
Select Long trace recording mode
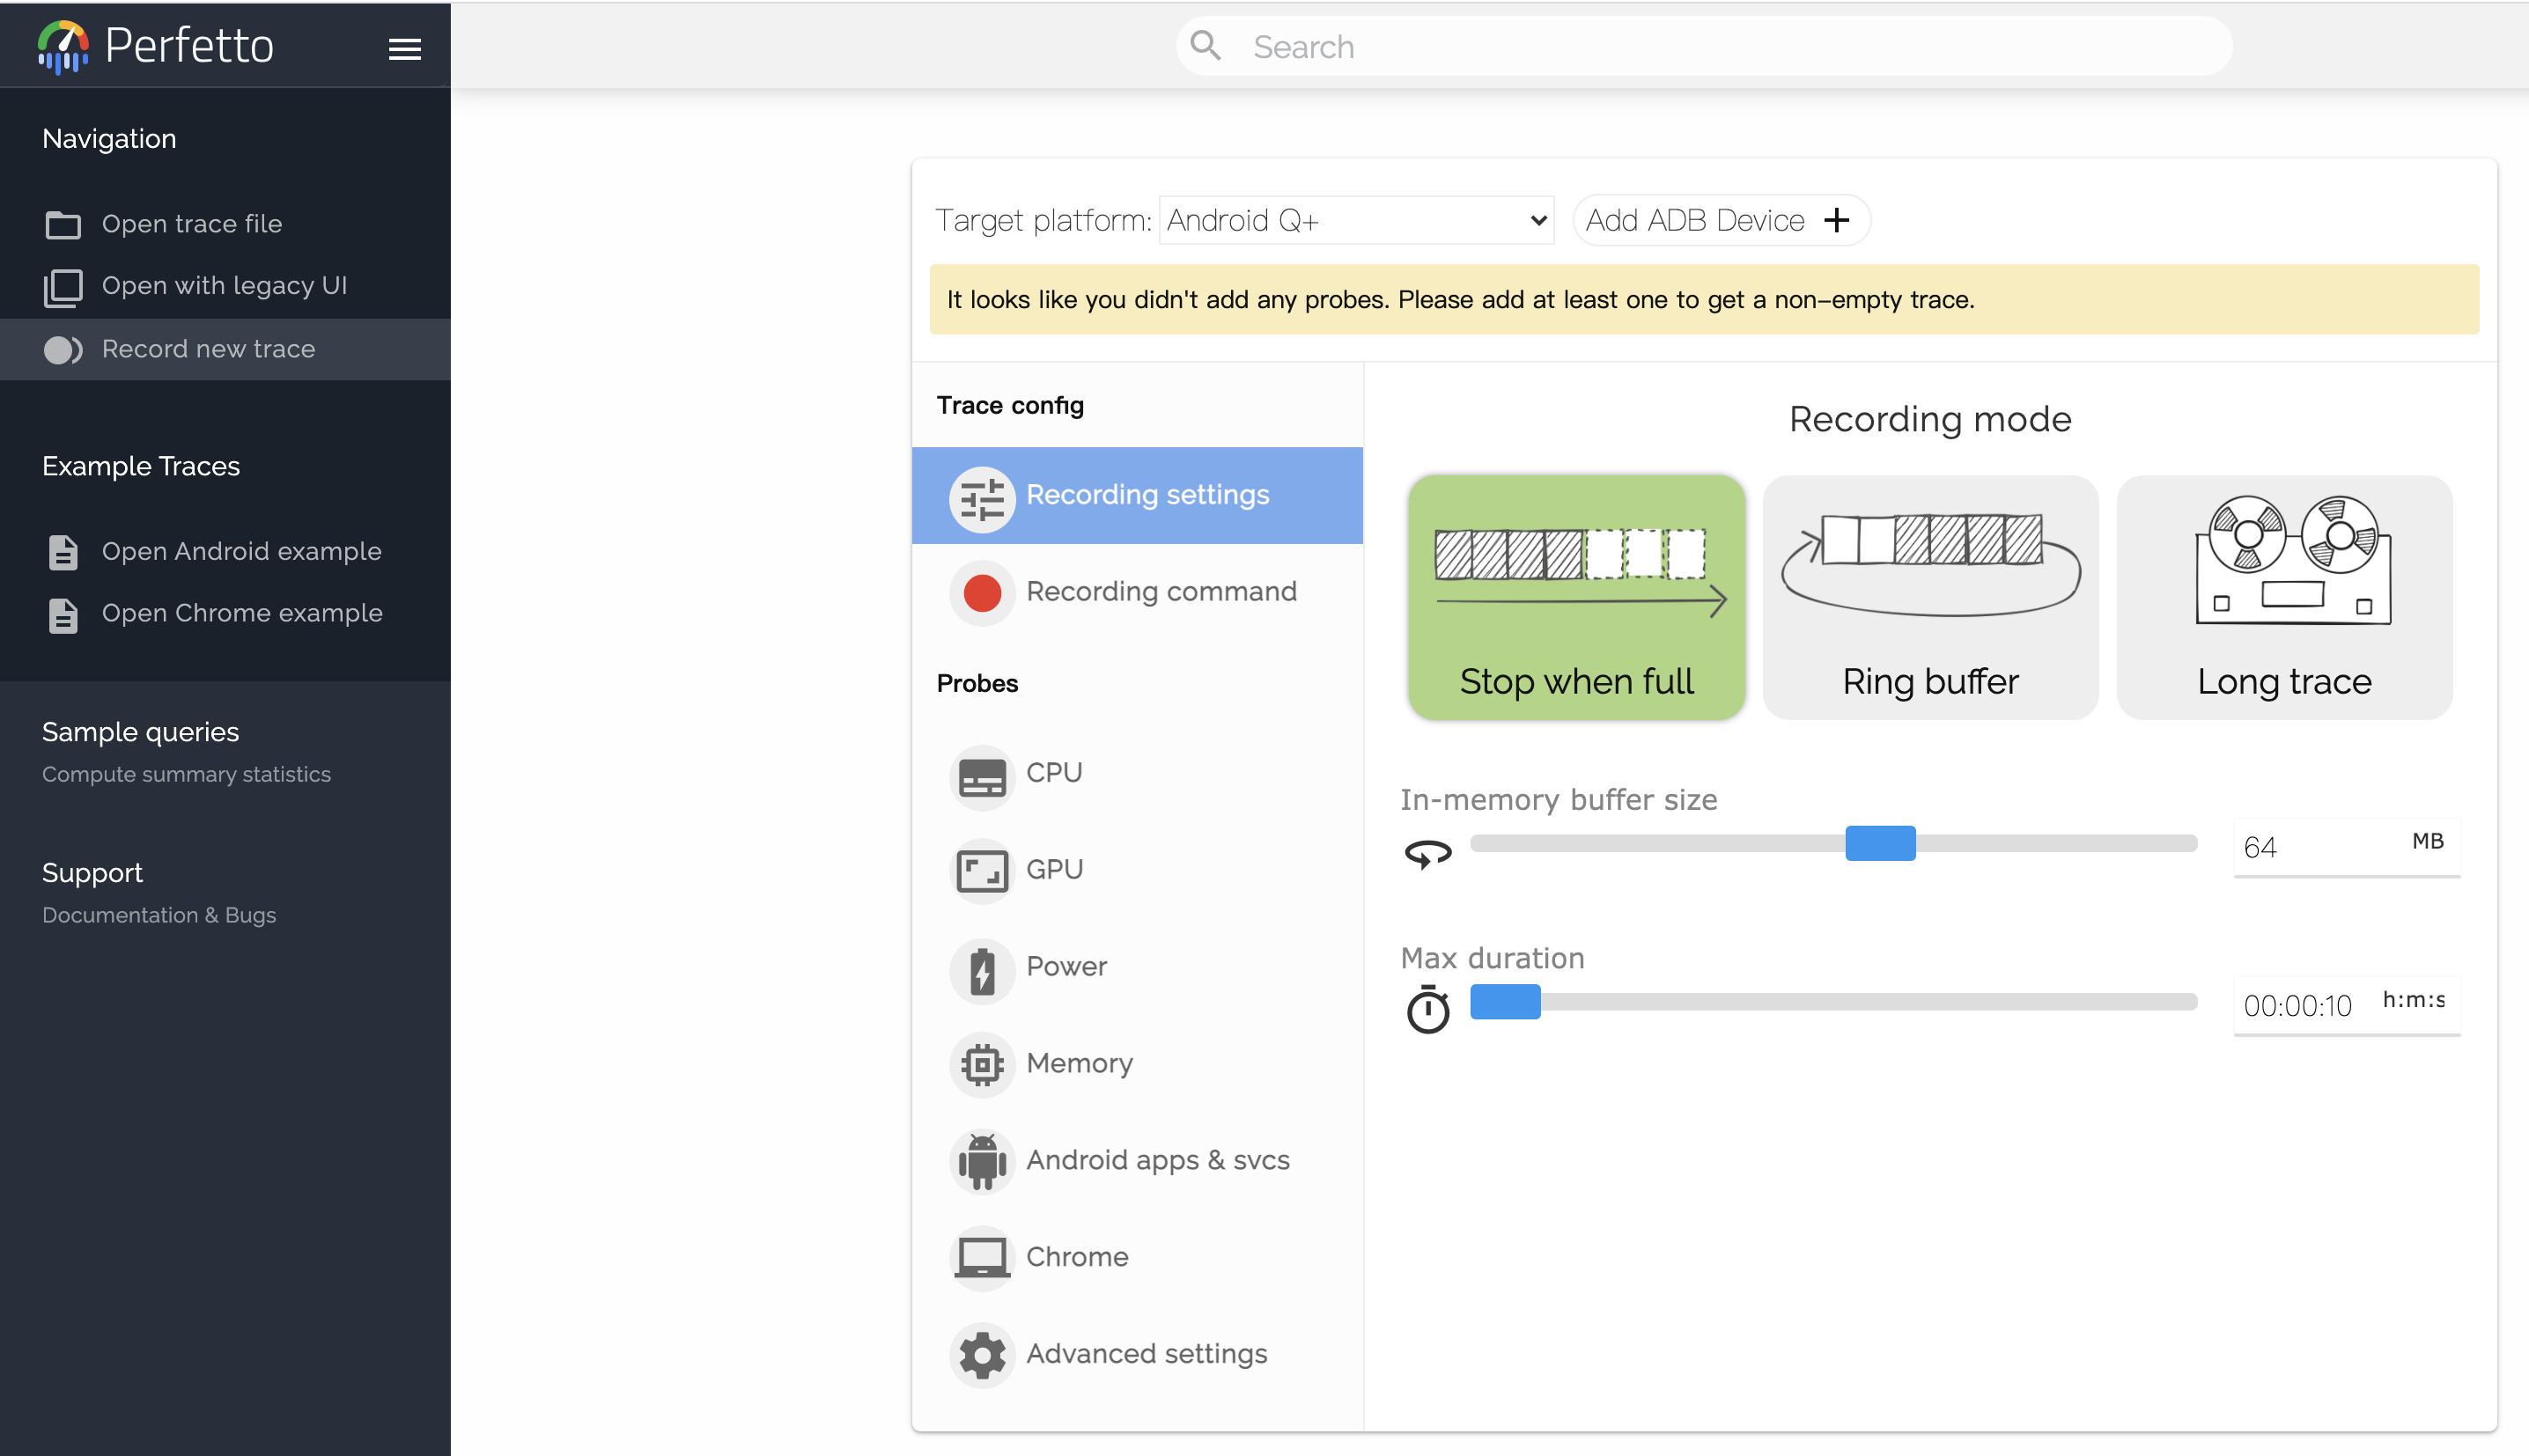pos(2284,597)
